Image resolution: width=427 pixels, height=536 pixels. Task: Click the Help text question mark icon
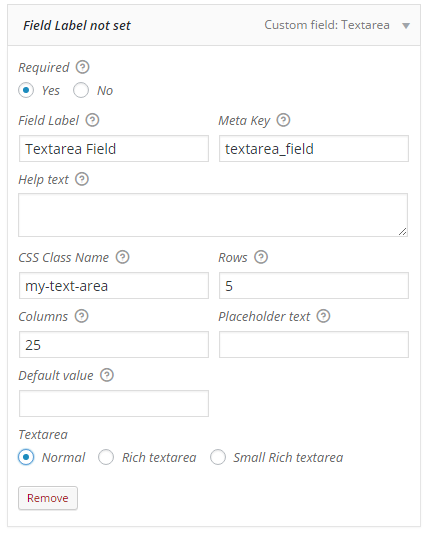click(x=82, y=179)
